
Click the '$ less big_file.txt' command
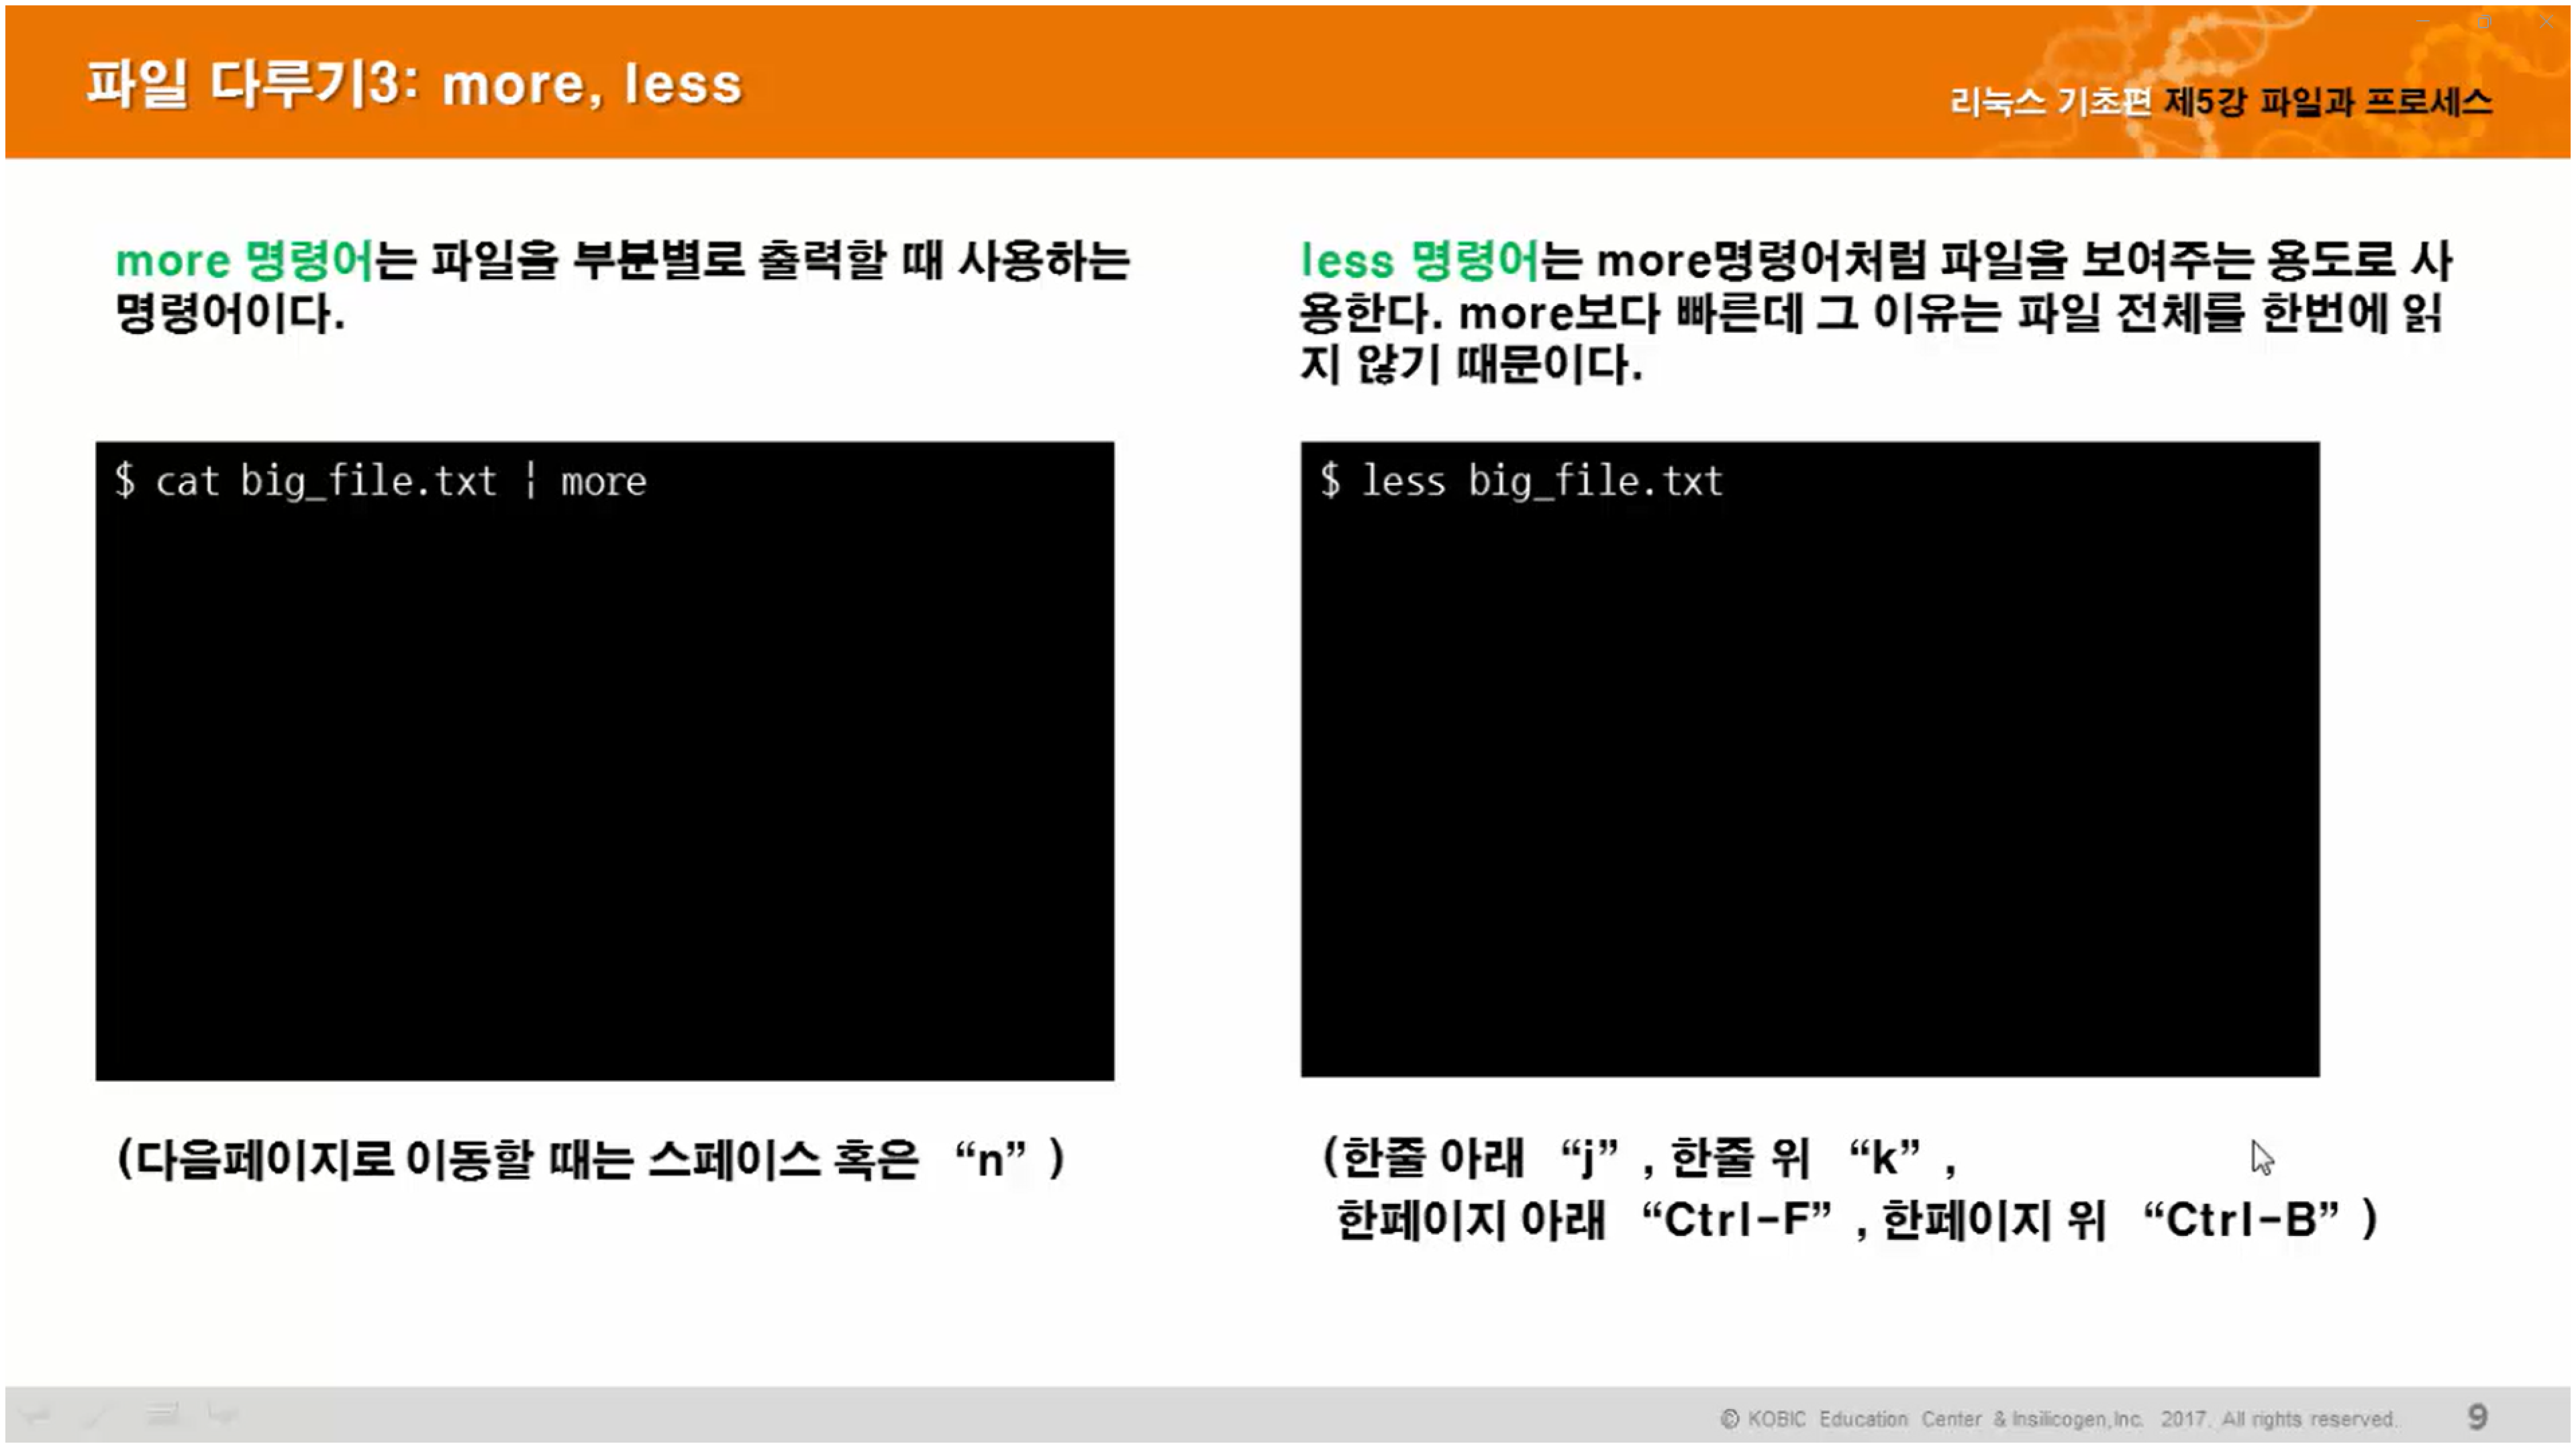1522,482
